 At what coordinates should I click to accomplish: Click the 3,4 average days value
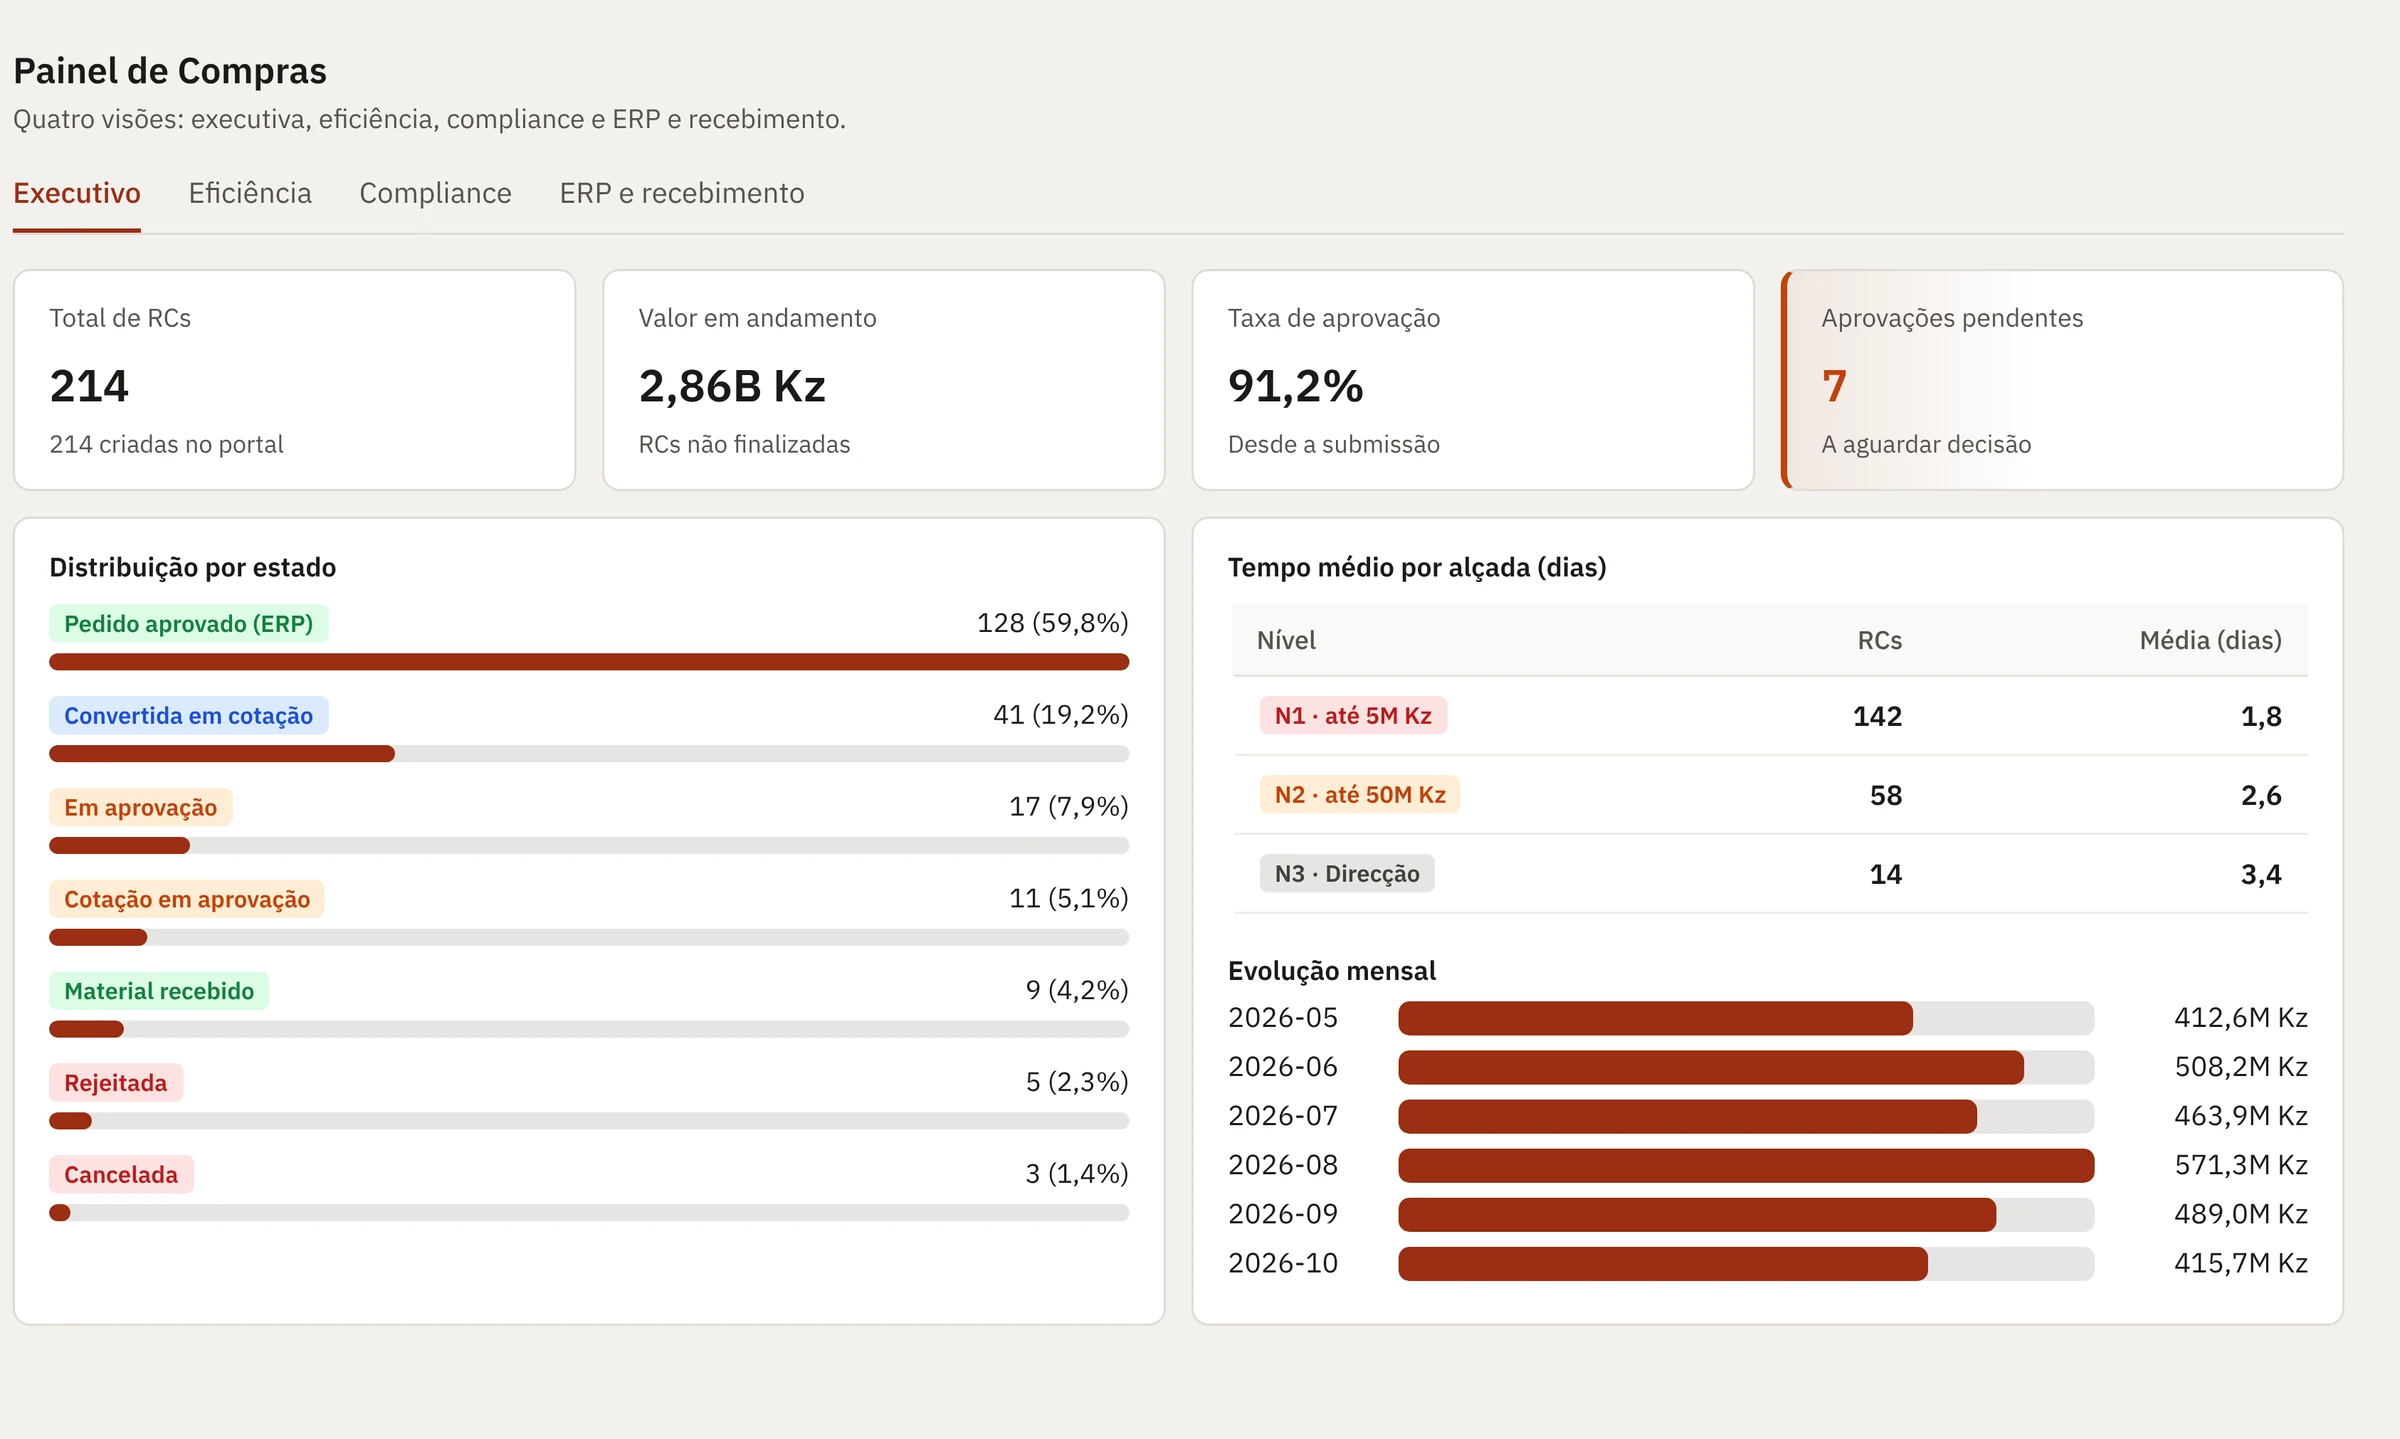[2261, 874]
